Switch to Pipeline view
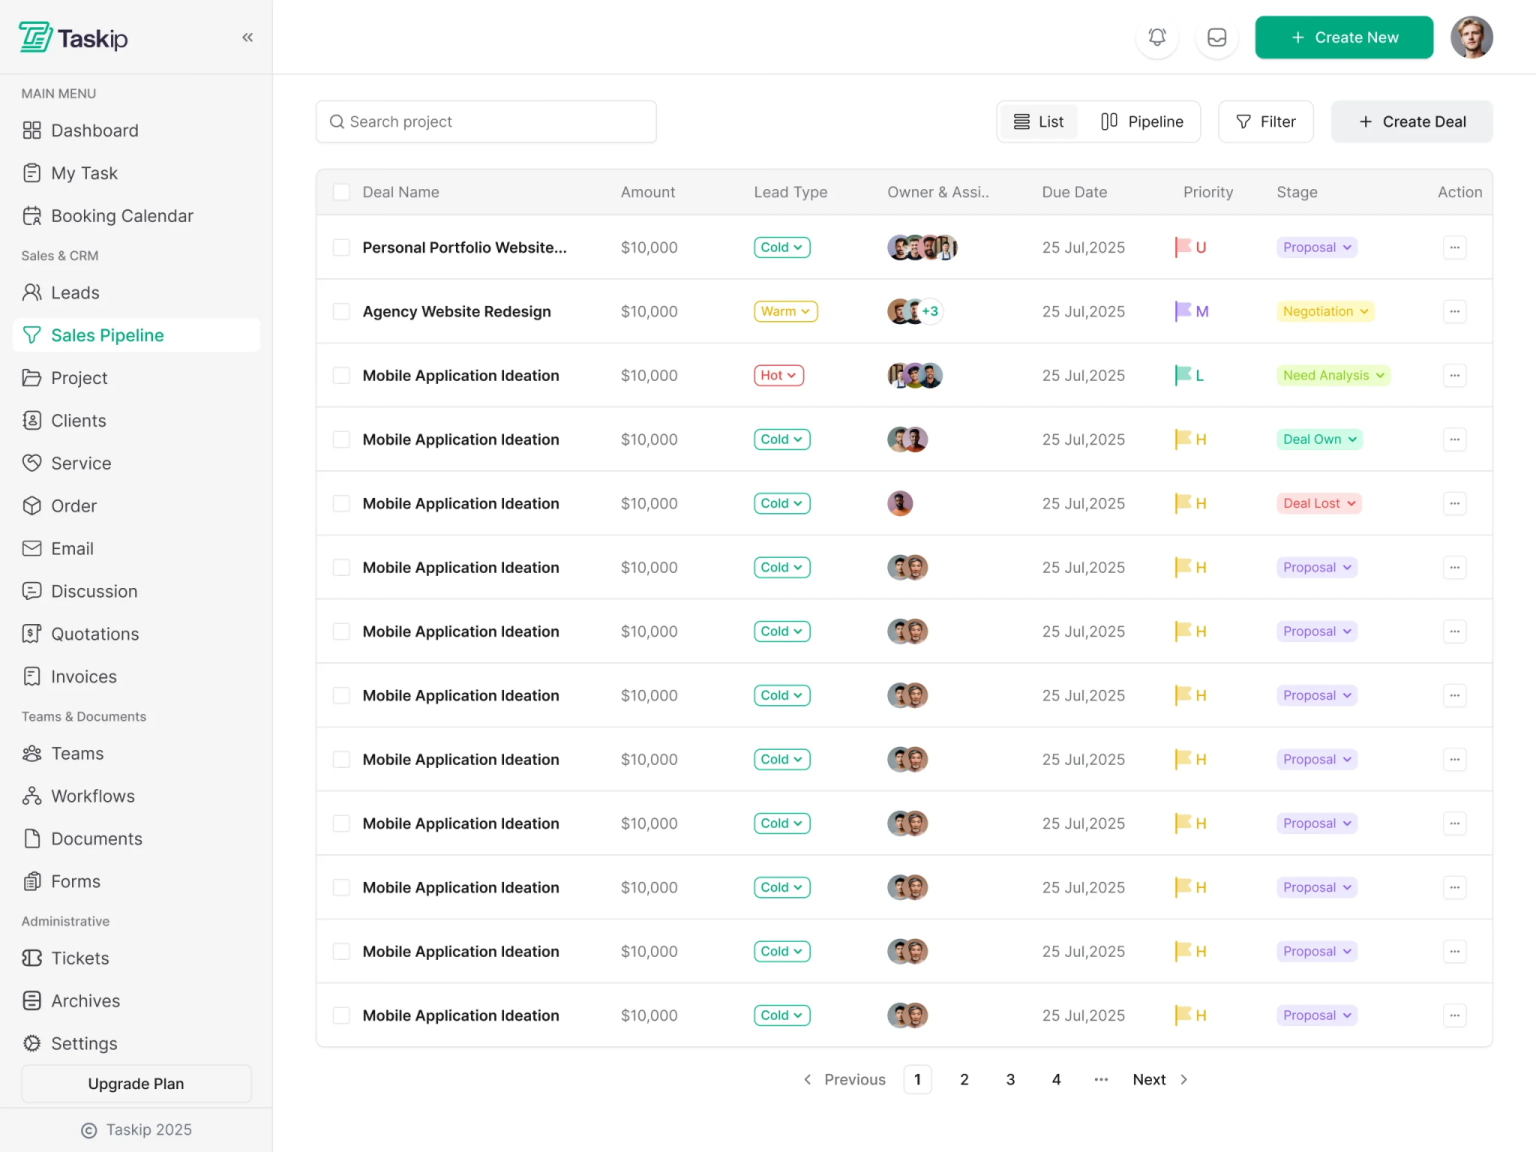Viewport: 1536px width, 1152px height. pos(1143,121)
